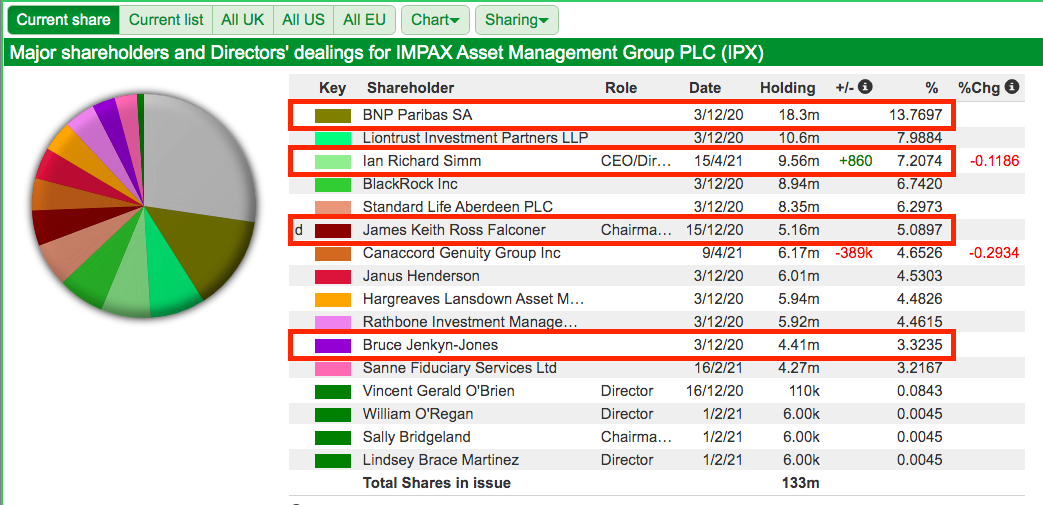
Task: Click the info icon next to +/-
Action: pos(865,86)
